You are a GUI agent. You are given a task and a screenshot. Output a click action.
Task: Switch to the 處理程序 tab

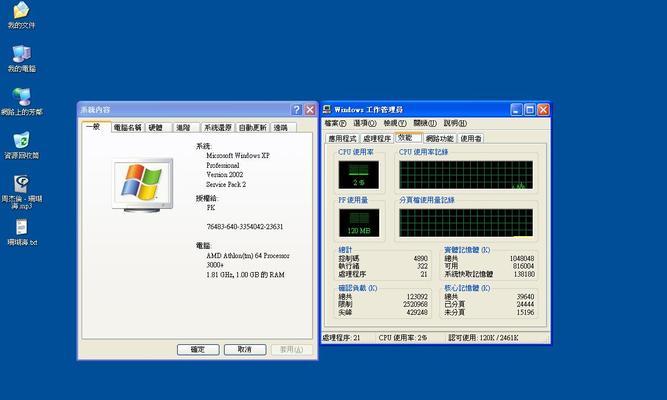coord(377,139)
